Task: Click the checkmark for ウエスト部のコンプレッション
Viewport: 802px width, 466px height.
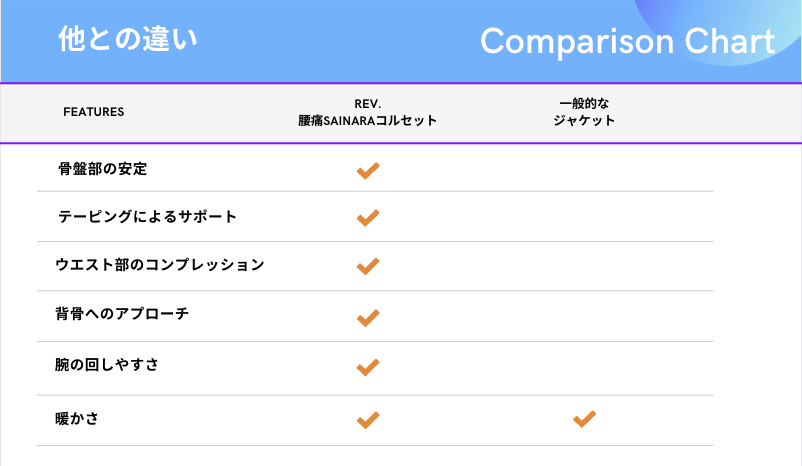Action: (x=368, y=266)
